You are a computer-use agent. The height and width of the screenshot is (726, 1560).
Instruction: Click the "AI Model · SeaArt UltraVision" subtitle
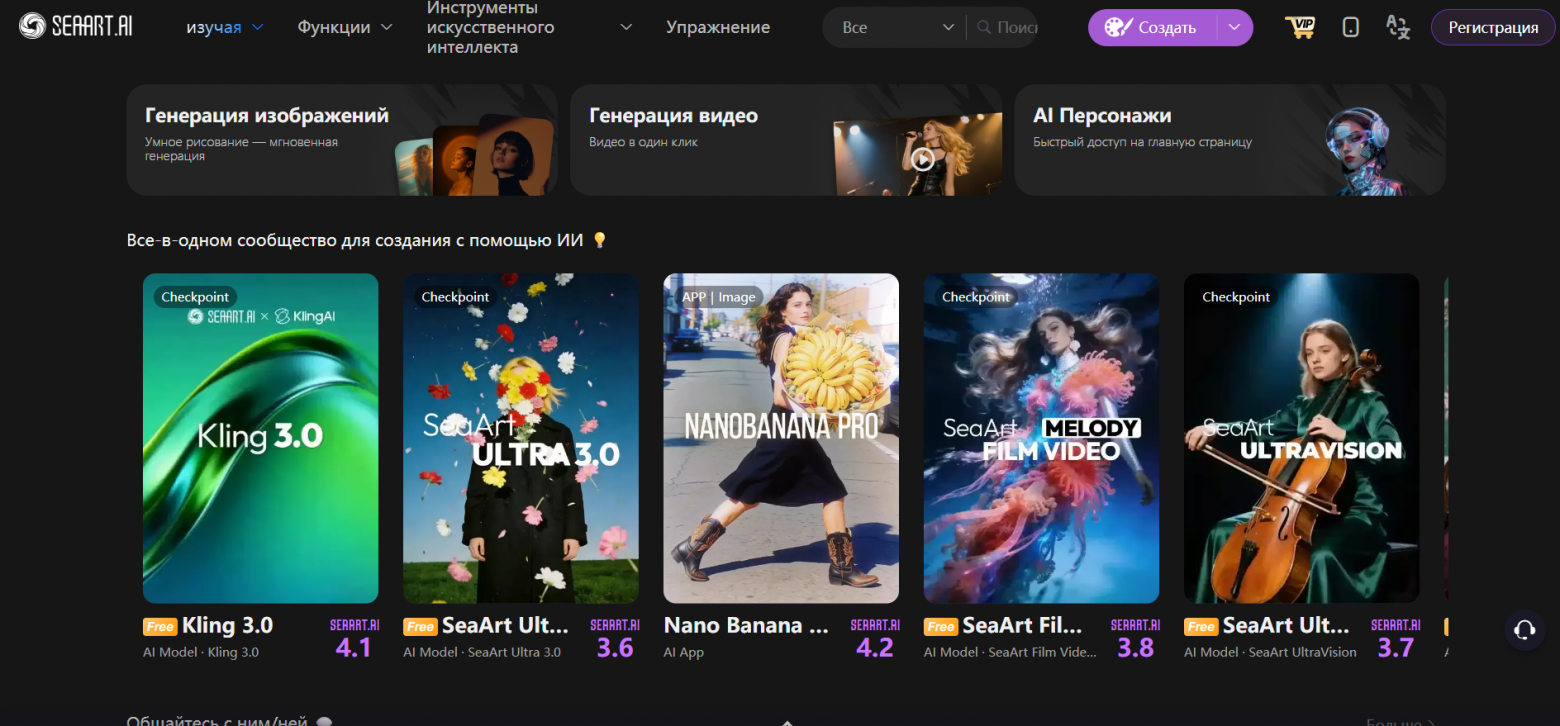click(x=1270, y=652)
